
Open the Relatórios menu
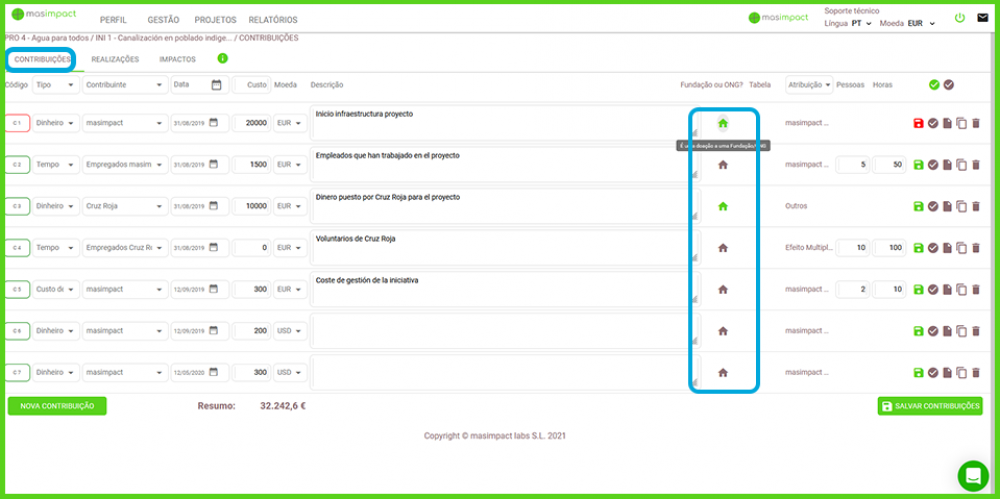click(x=273, y=20)
